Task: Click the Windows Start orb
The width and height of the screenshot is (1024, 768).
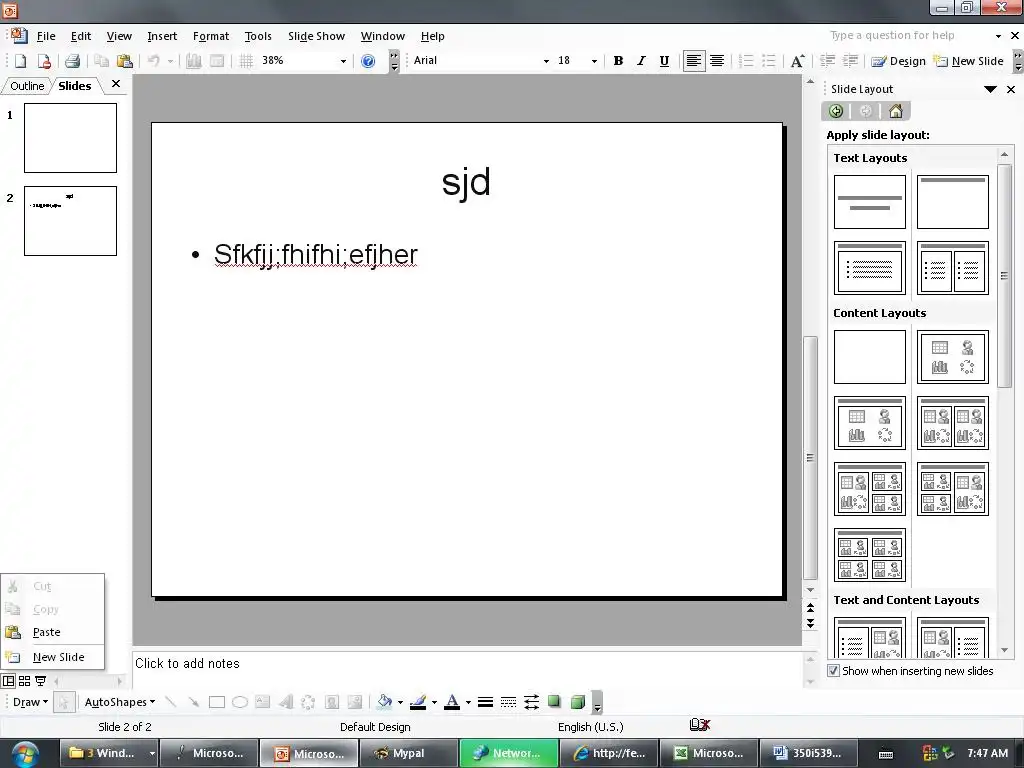Action: tap(25, 754)
